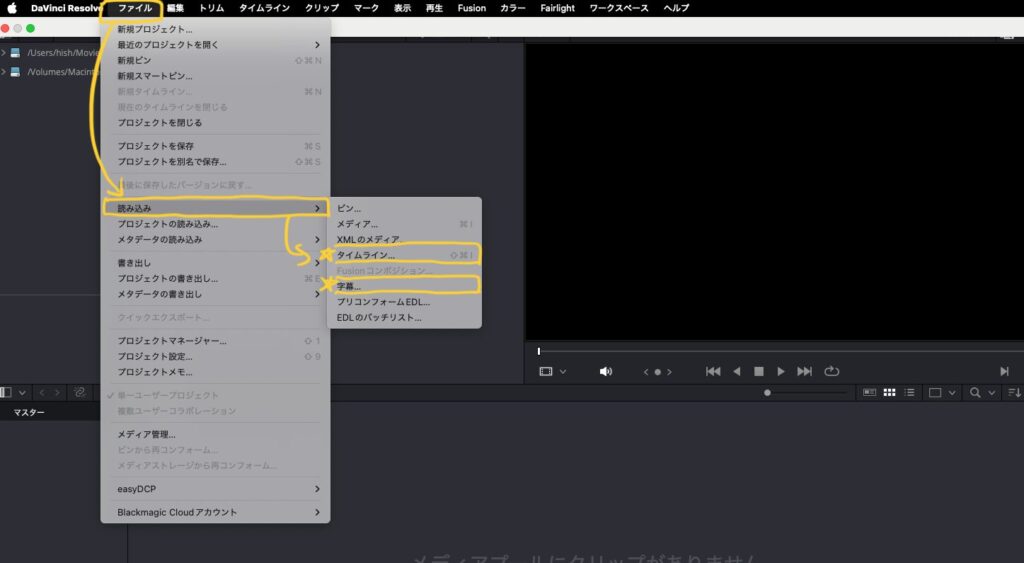Toggle loop playback
Viewport: 1024px width, 563px height.
[x=831, y=371]
